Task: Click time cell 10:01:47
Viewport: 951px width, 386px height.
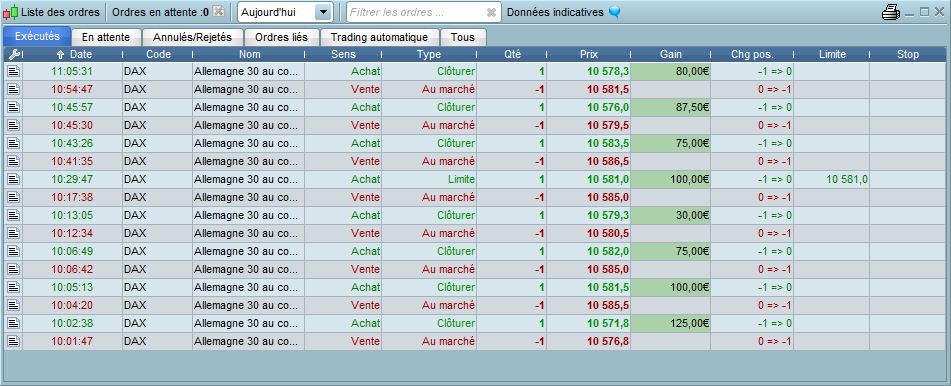Action: [72, 341]
